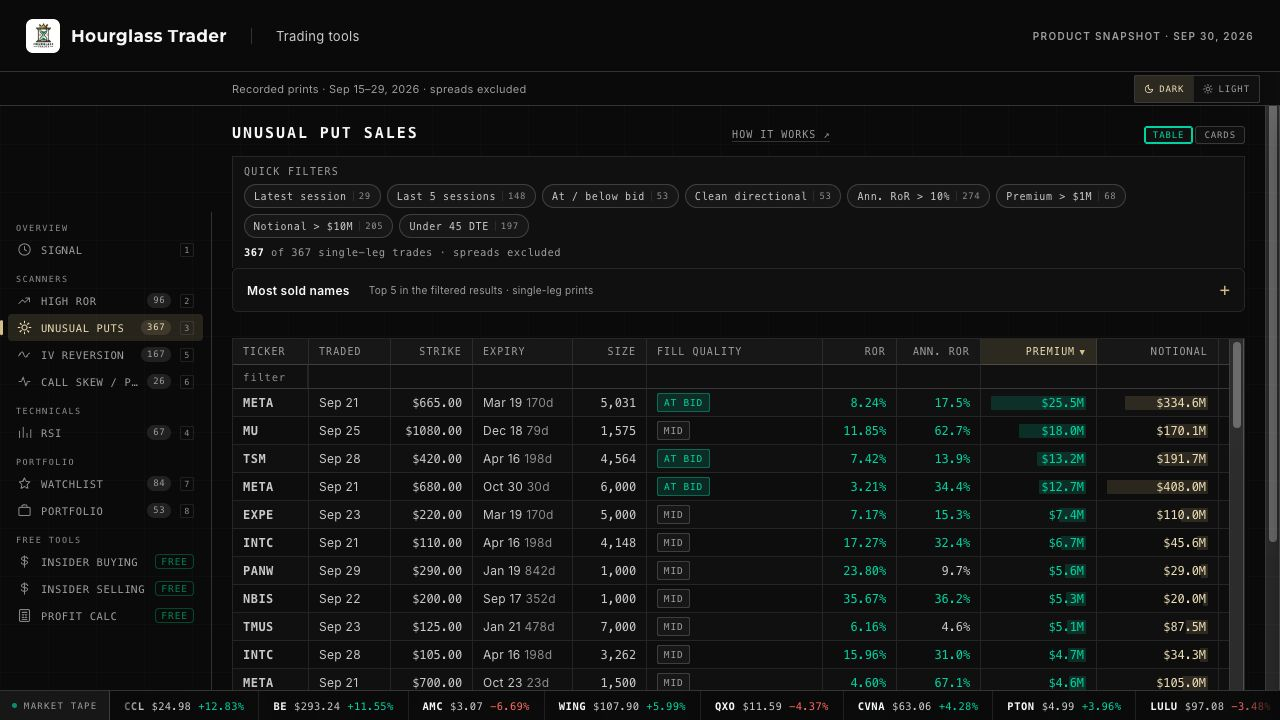Image resolution: width=1280 pixels, height=720 pixels.
Task: Click the AT BID badge in TSM row
Action: click(683, 459)
